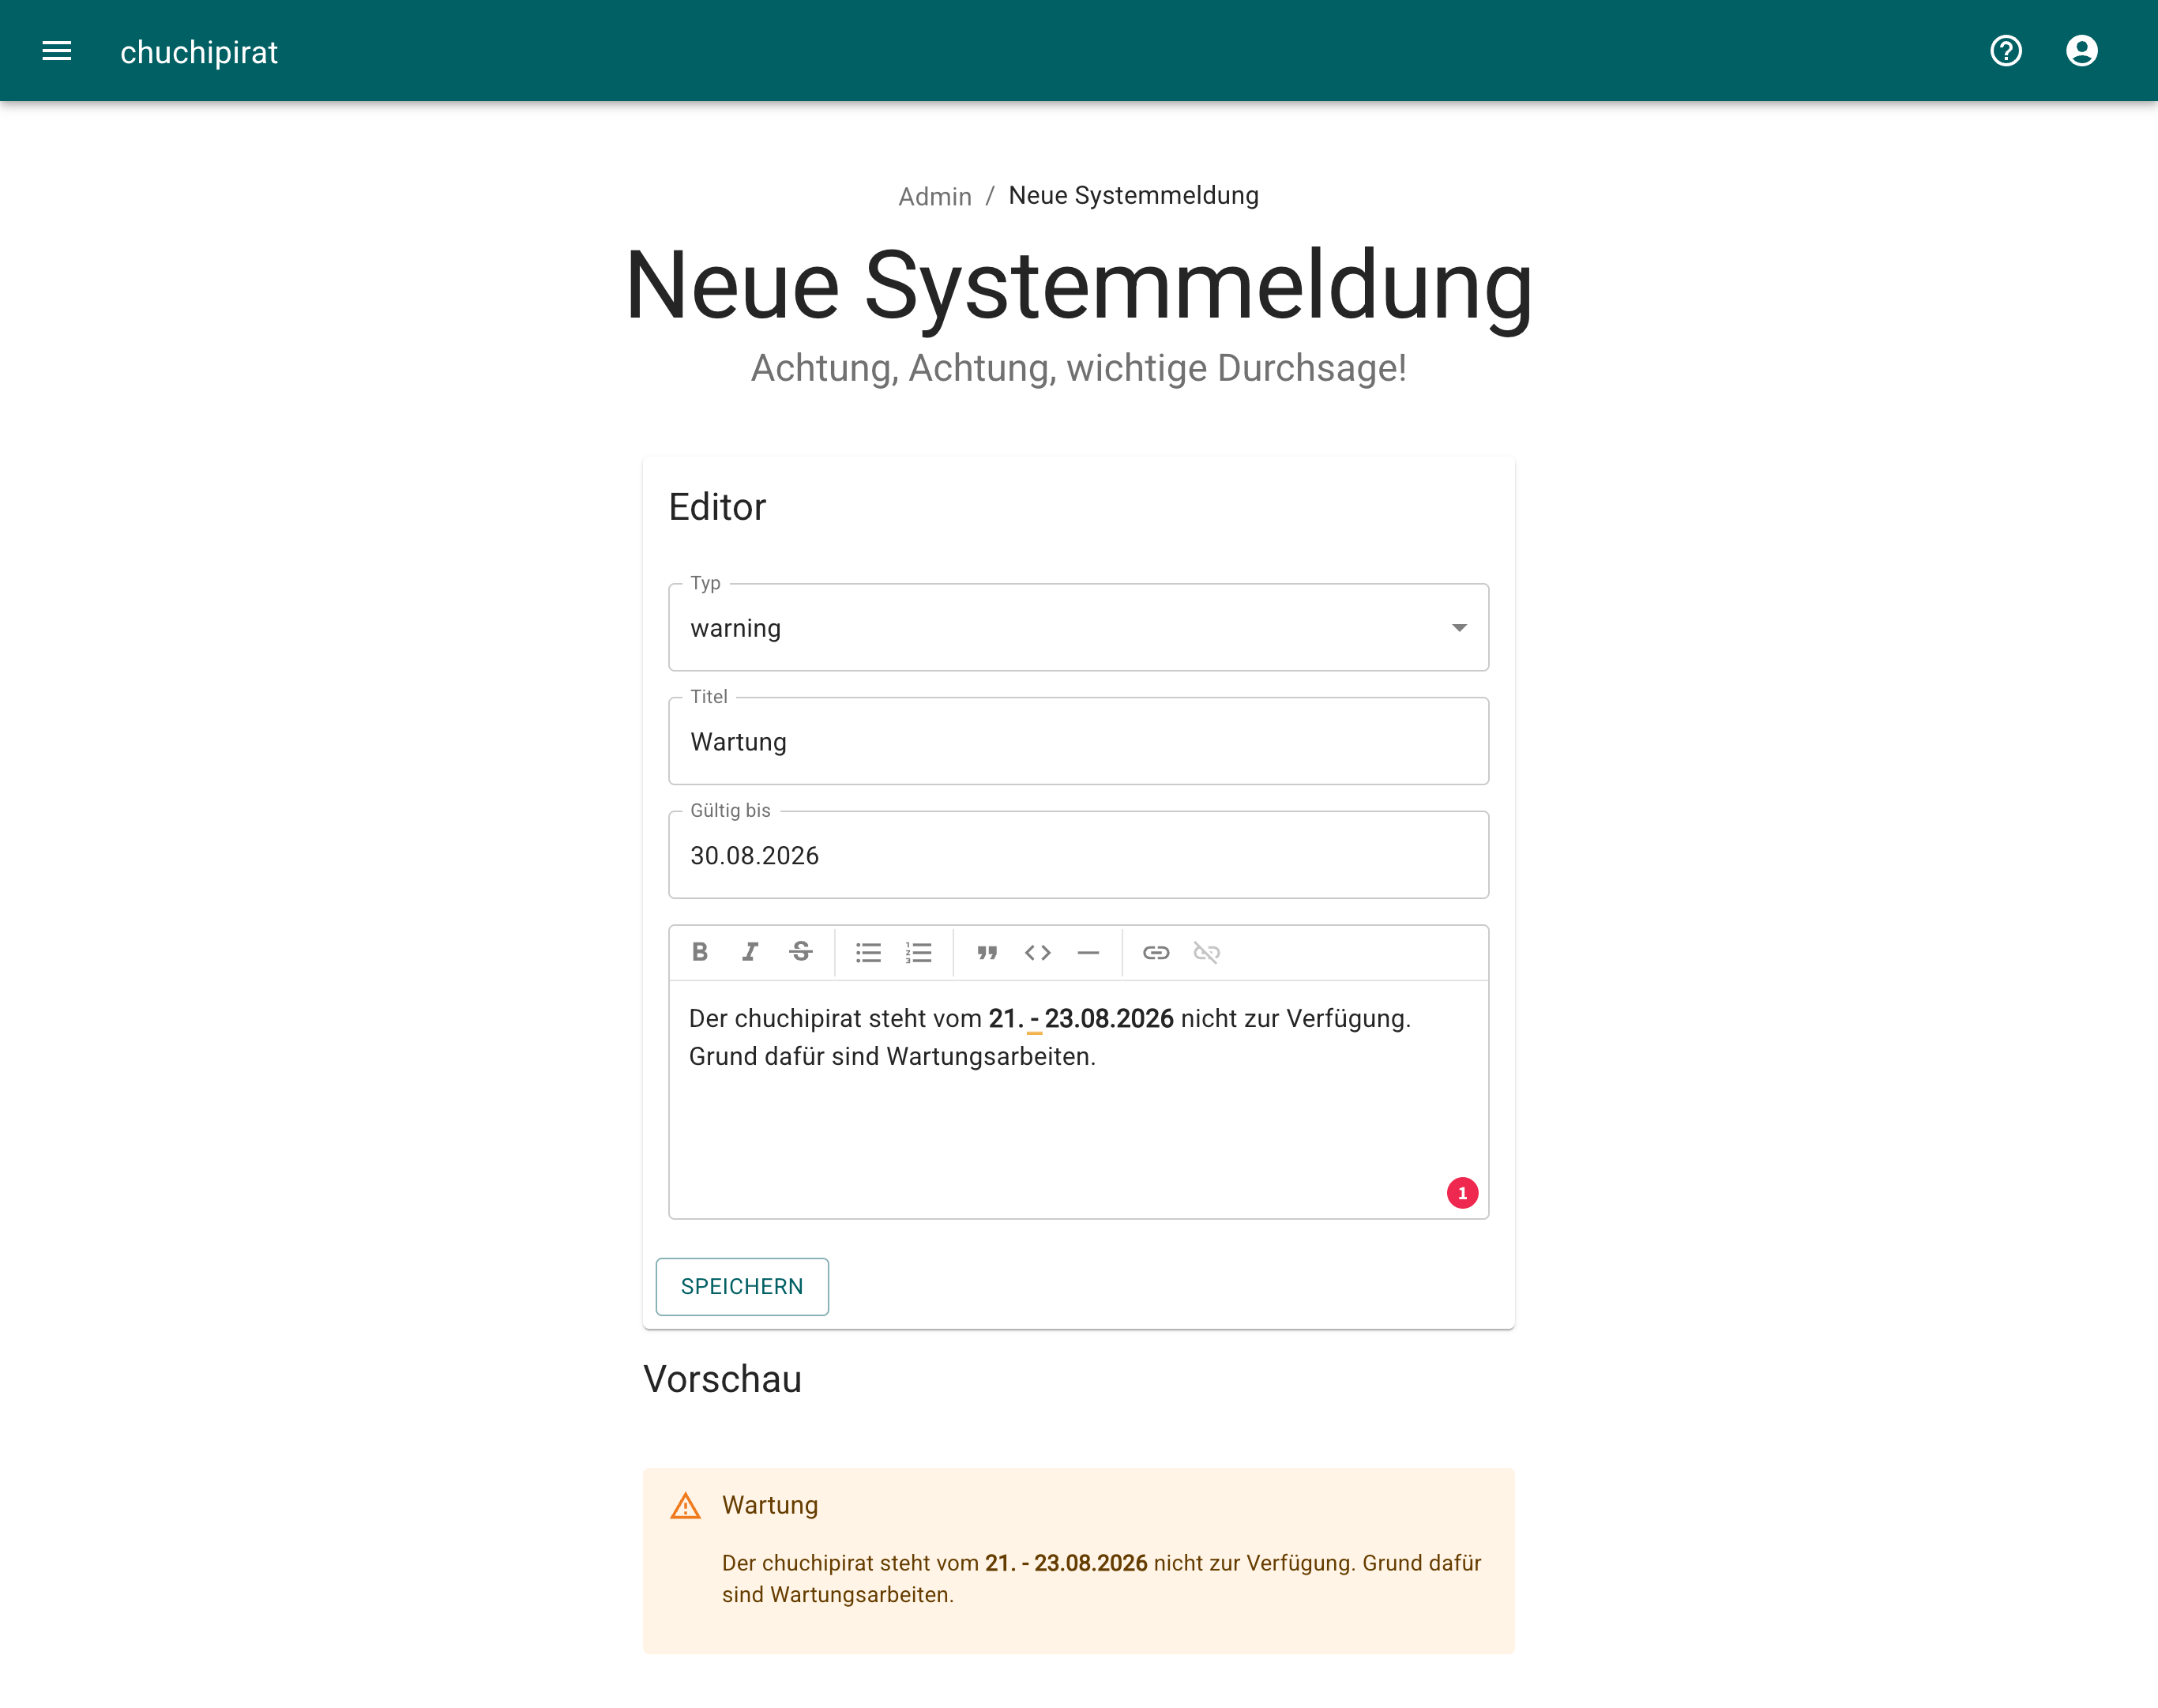Toggle strikethrough formatting

801,952
